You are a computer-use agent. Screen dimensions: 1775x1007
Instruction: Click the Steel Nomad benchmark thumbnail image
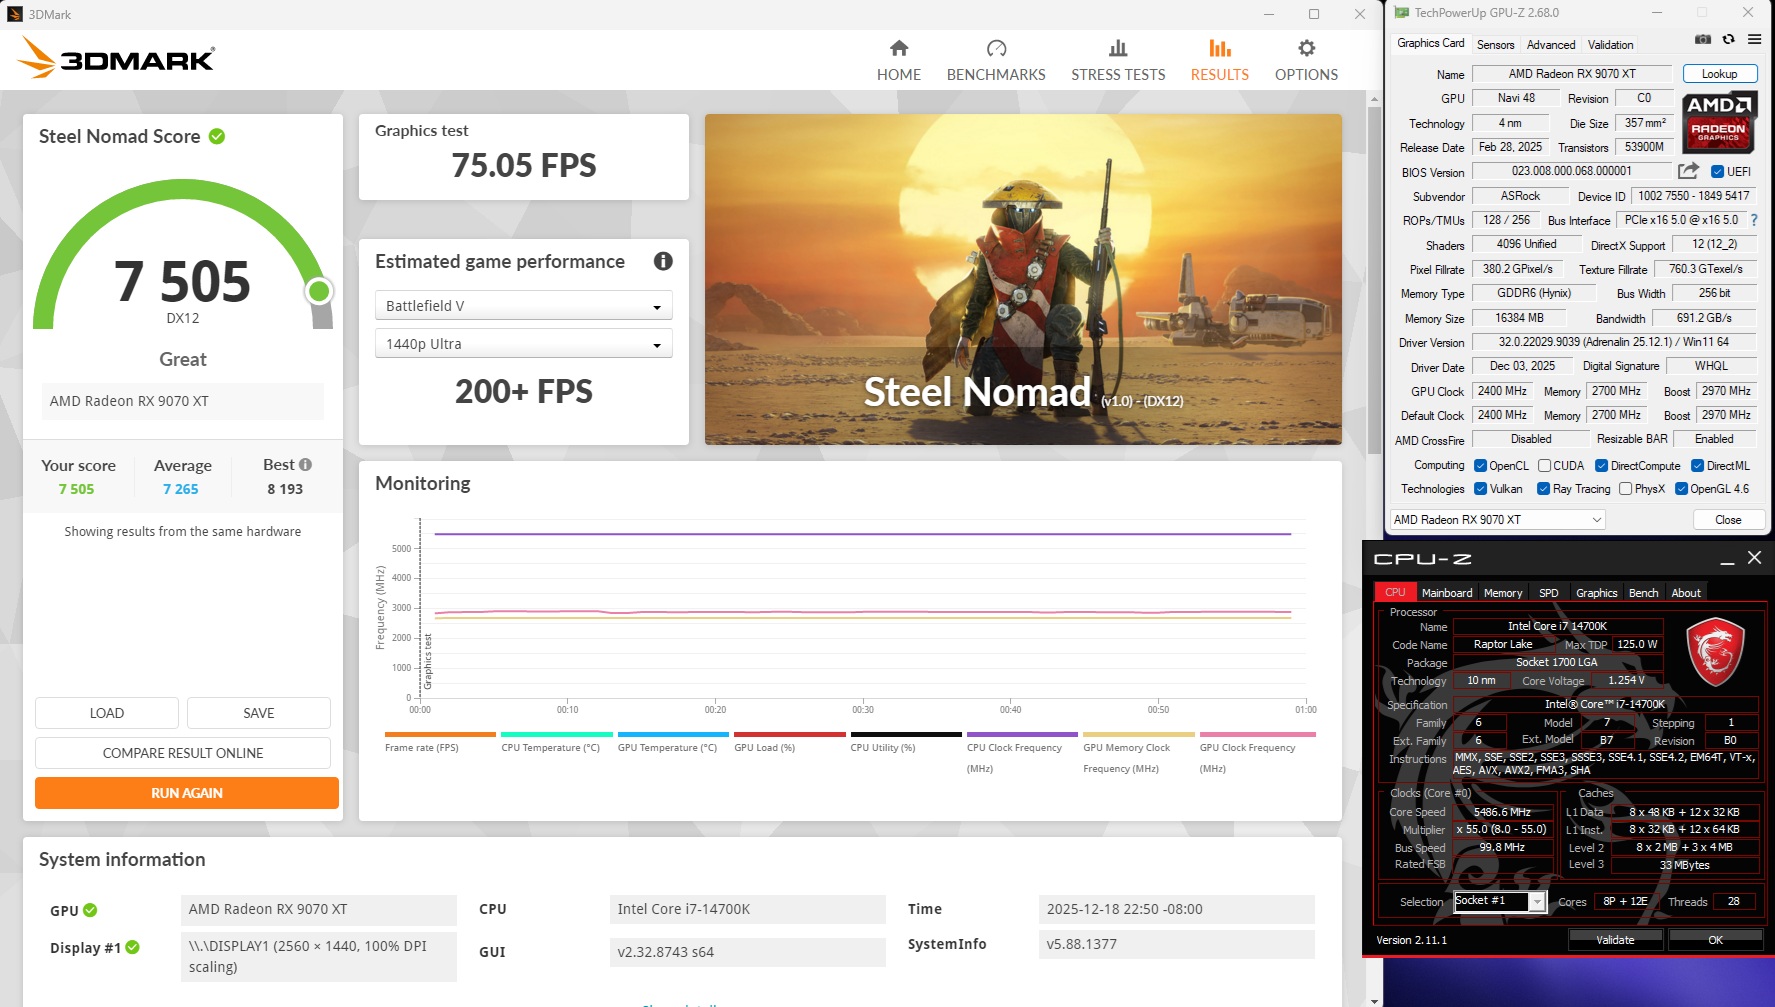(1023, 279)
